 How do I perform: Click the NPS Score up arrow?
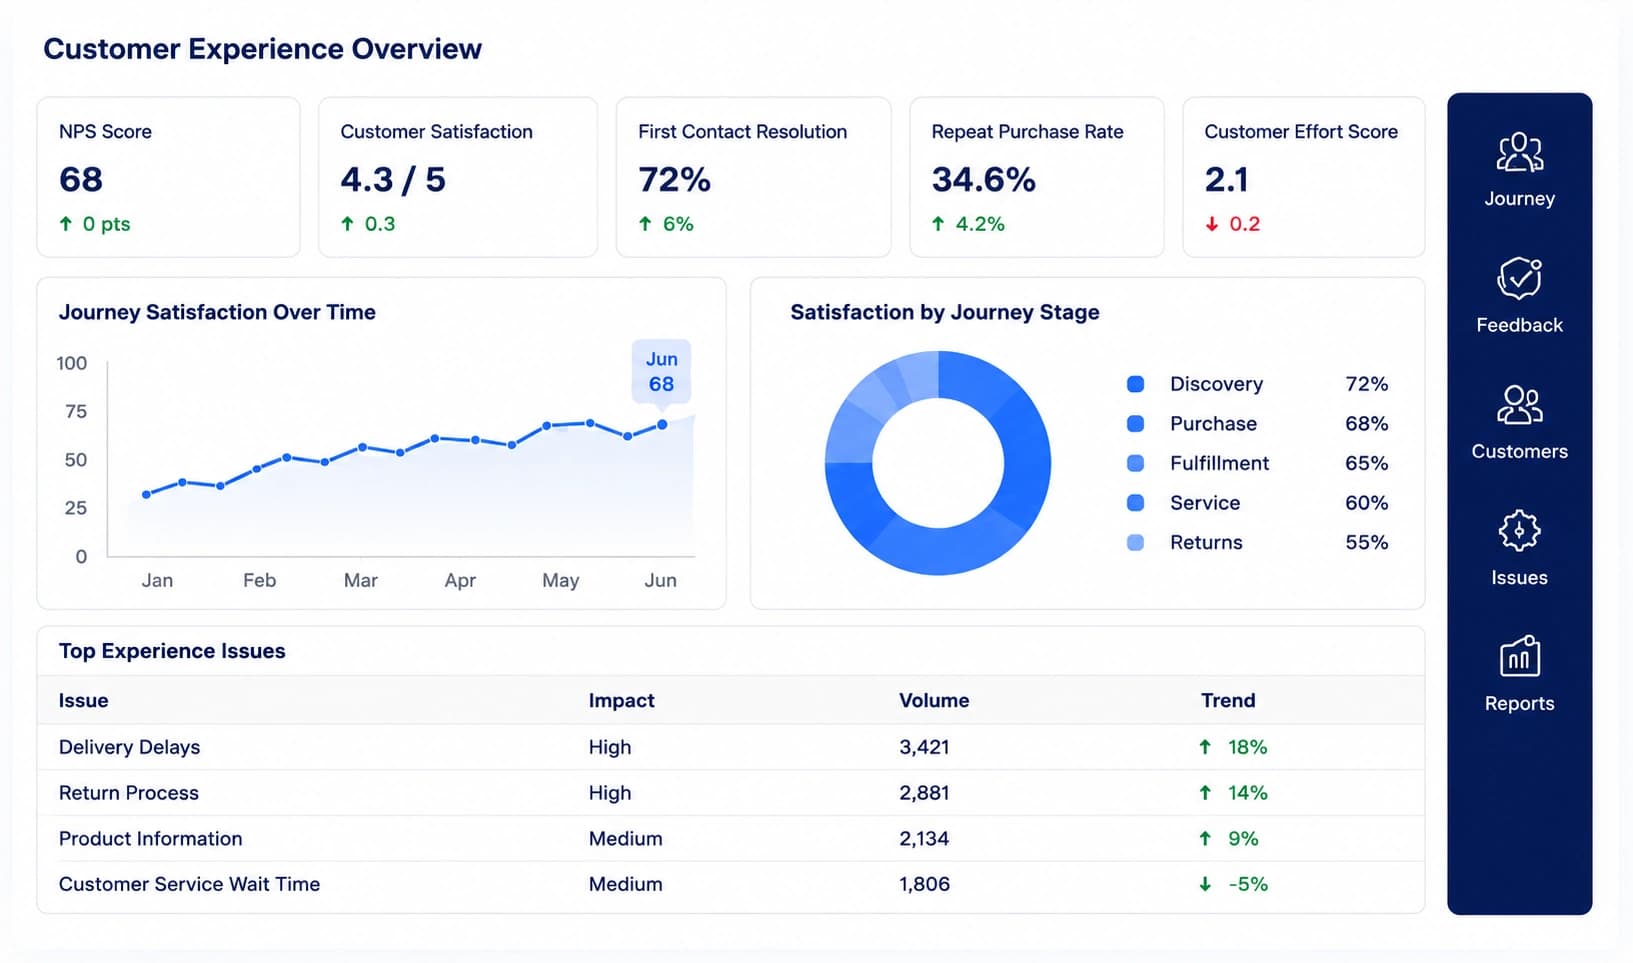pos(66,224)
